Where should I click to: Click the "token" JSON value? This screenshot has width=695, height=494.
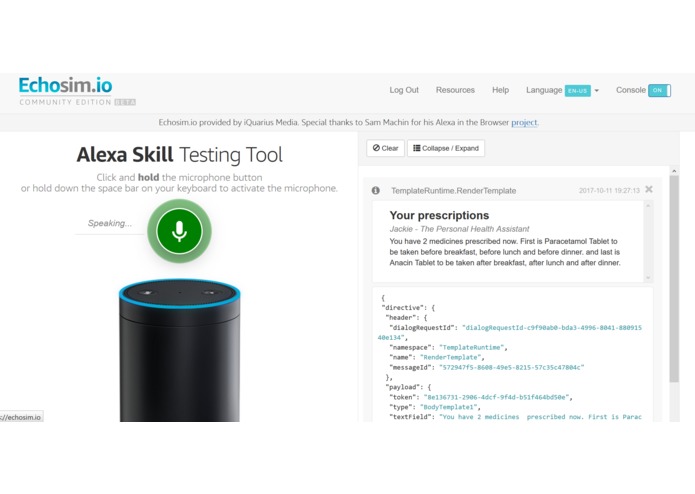tap(498, 397)
